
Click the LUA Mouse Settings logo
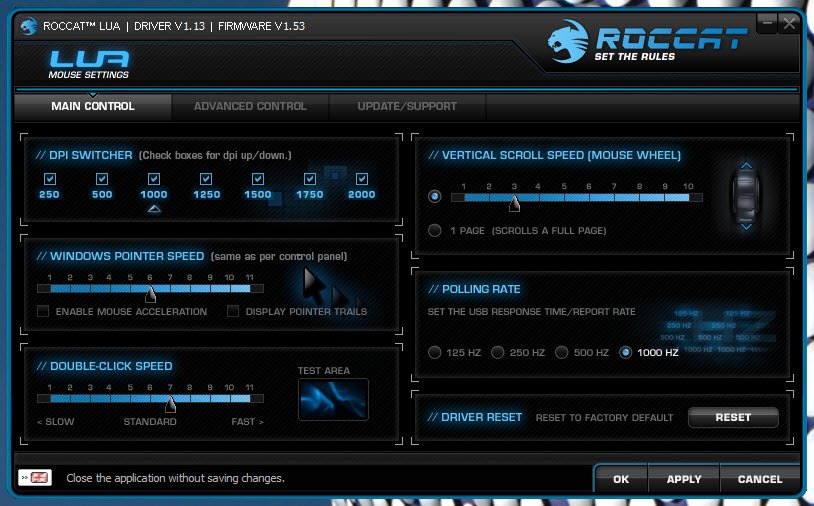[89, 64]
